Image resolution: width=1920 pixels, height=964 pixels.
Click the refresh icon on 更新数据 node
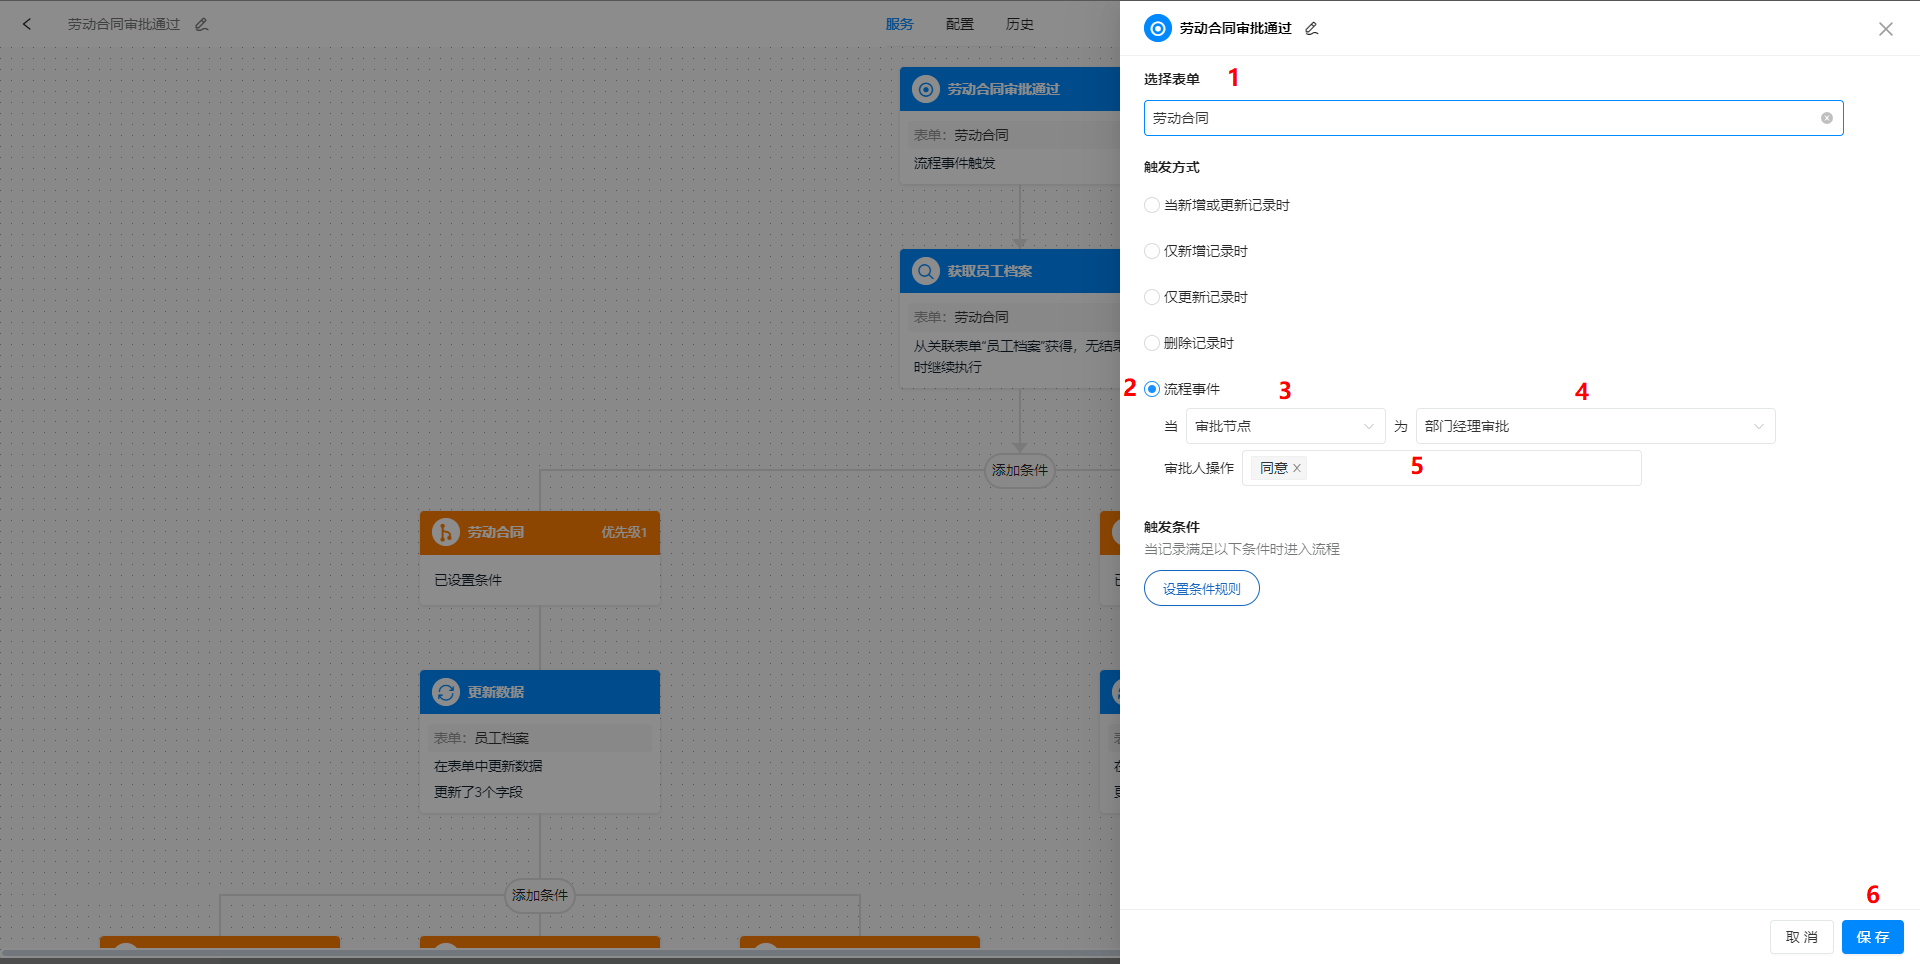[444, 691]
